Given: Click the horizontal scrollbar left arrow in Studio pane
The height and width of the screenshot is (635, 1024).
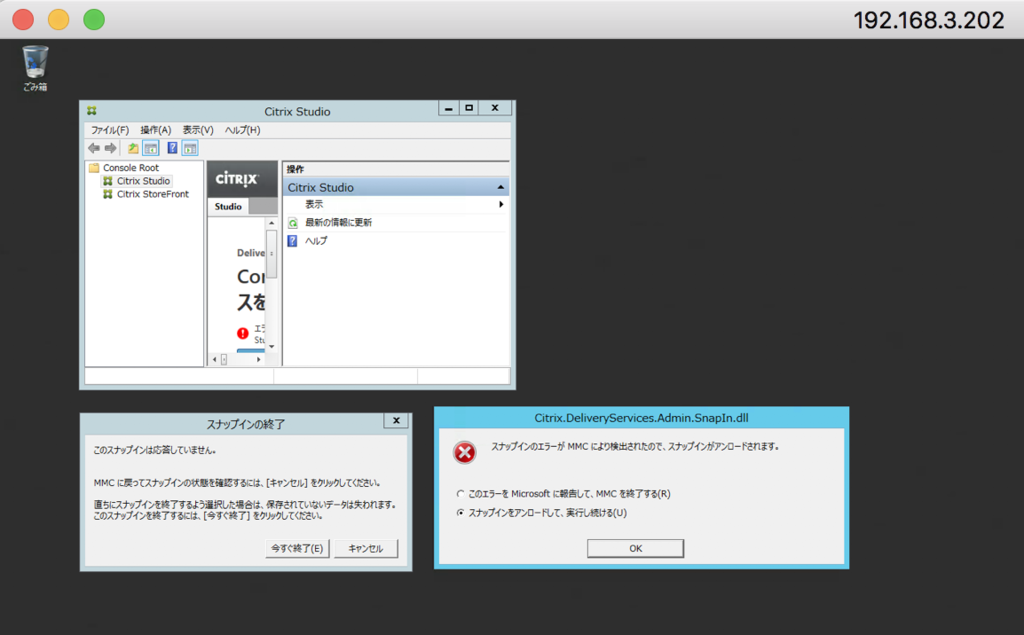Looking at the screenshot, I should point(214,359).
